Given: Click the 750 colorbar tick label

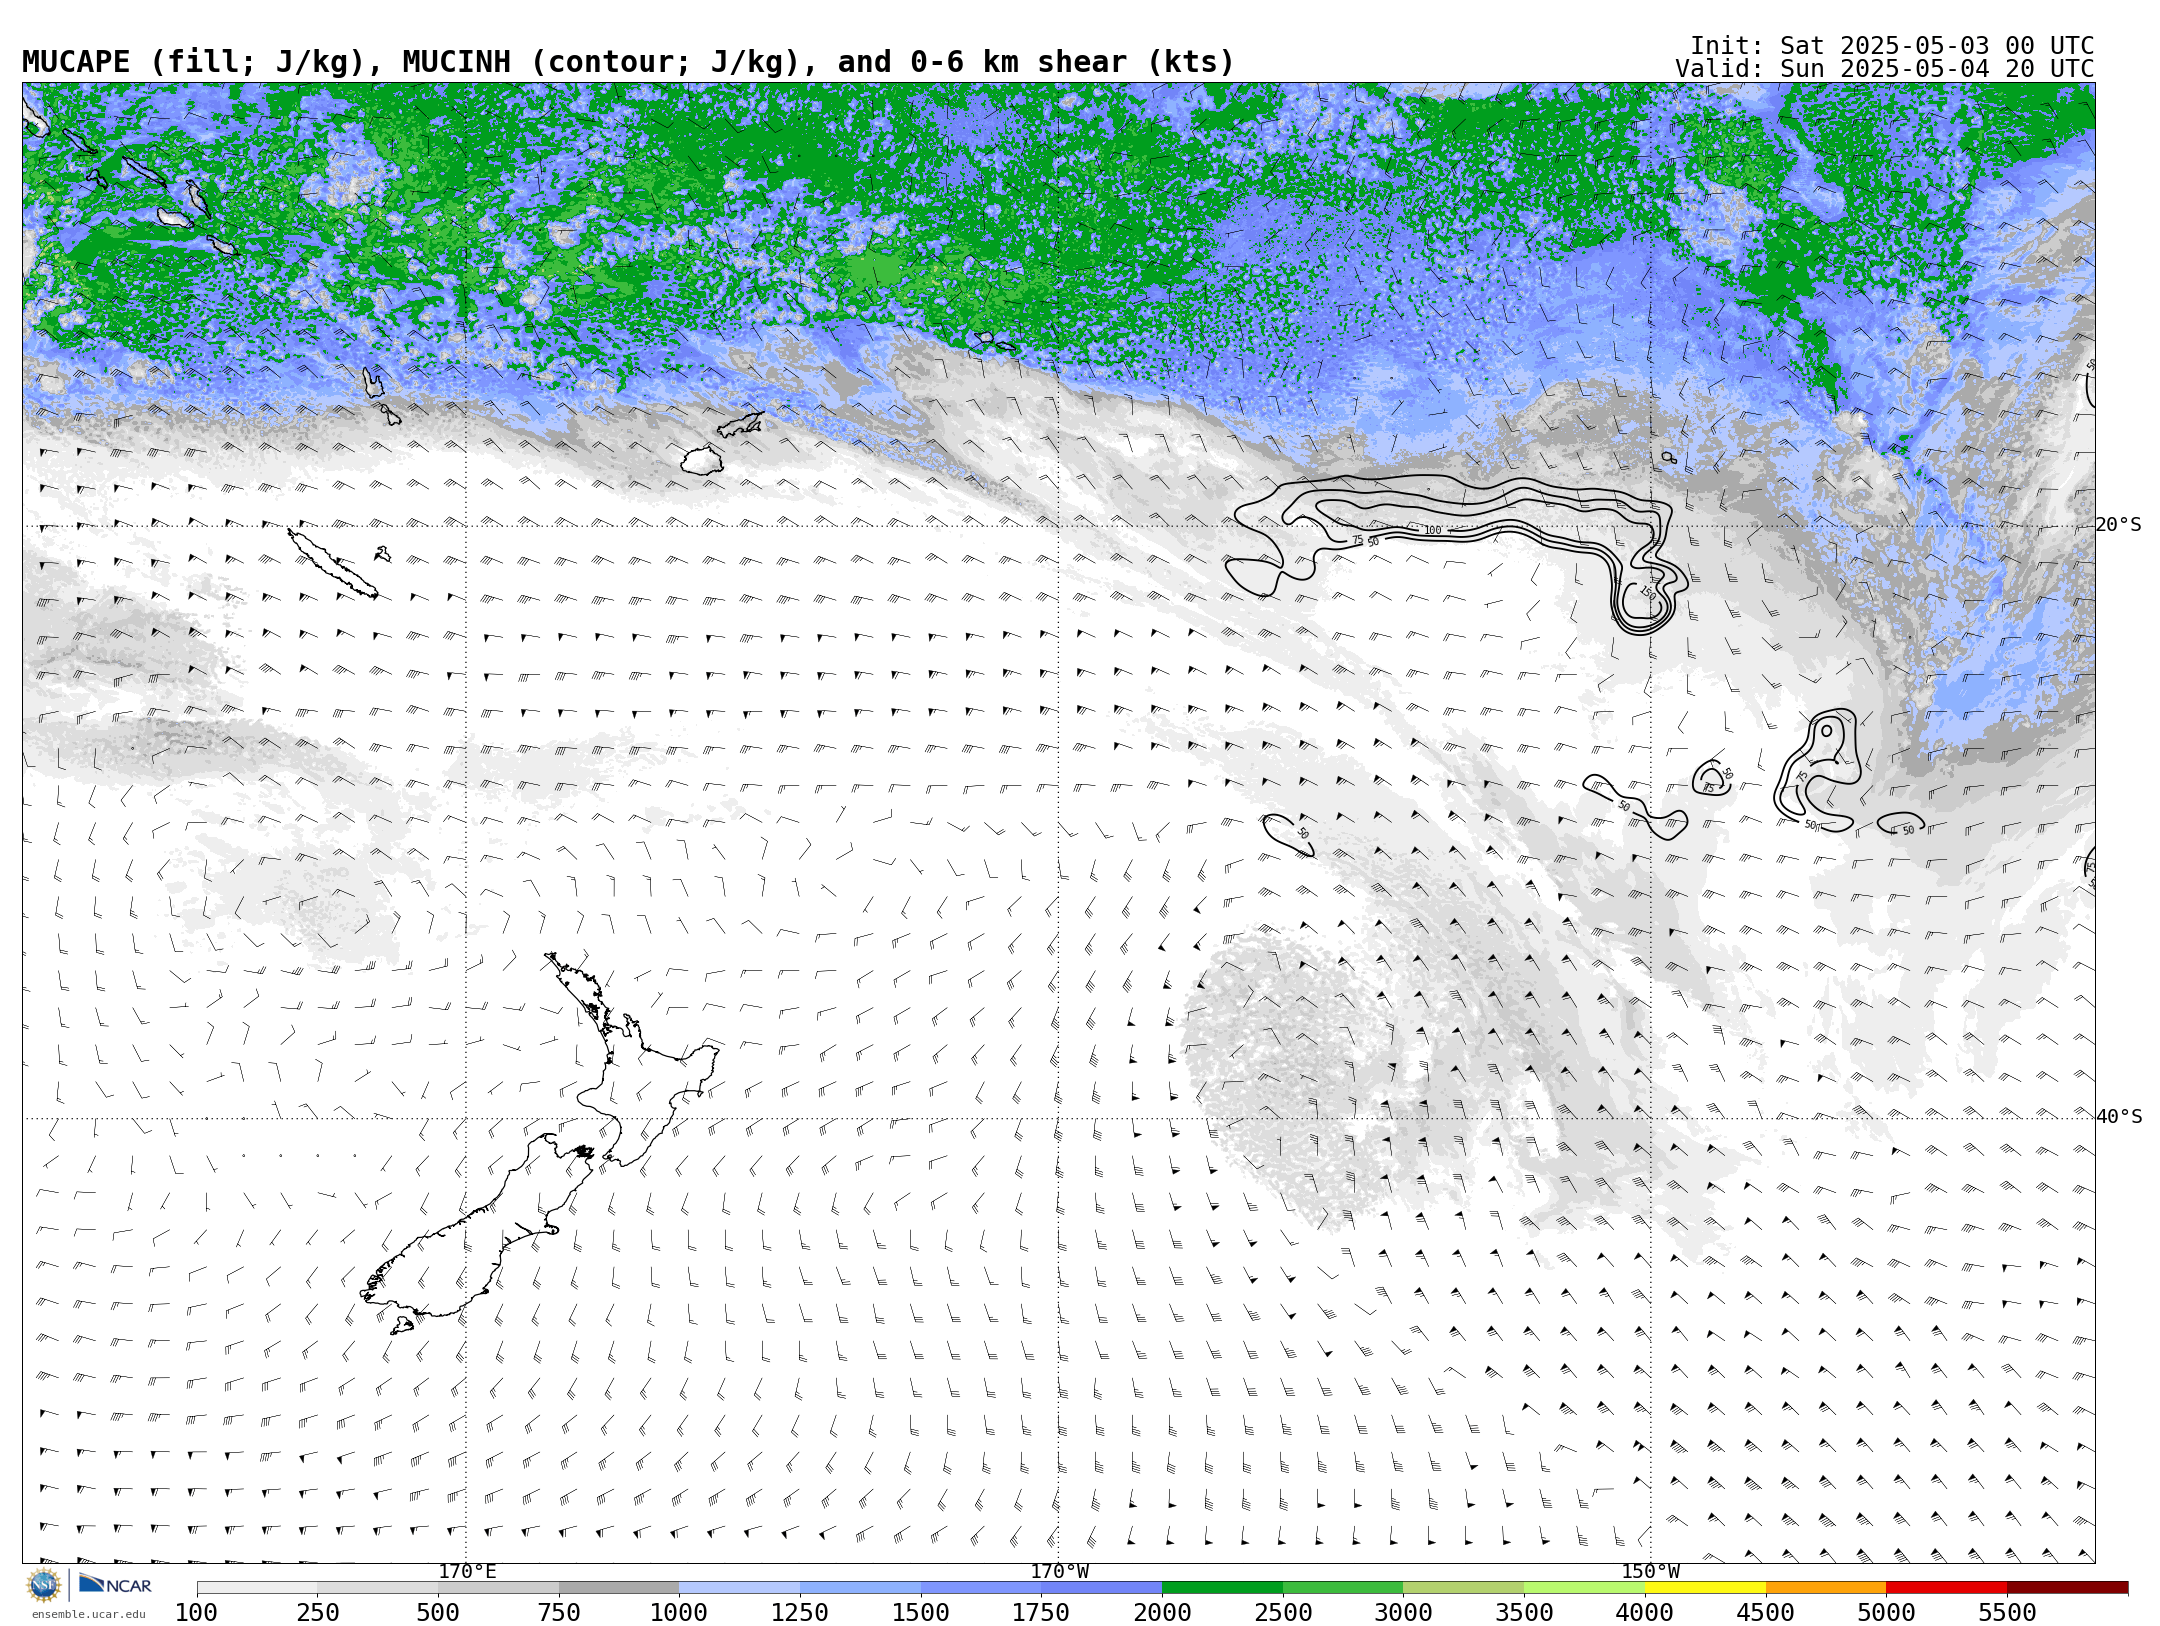Looking at the screenshot, I should pos(559,1613).
